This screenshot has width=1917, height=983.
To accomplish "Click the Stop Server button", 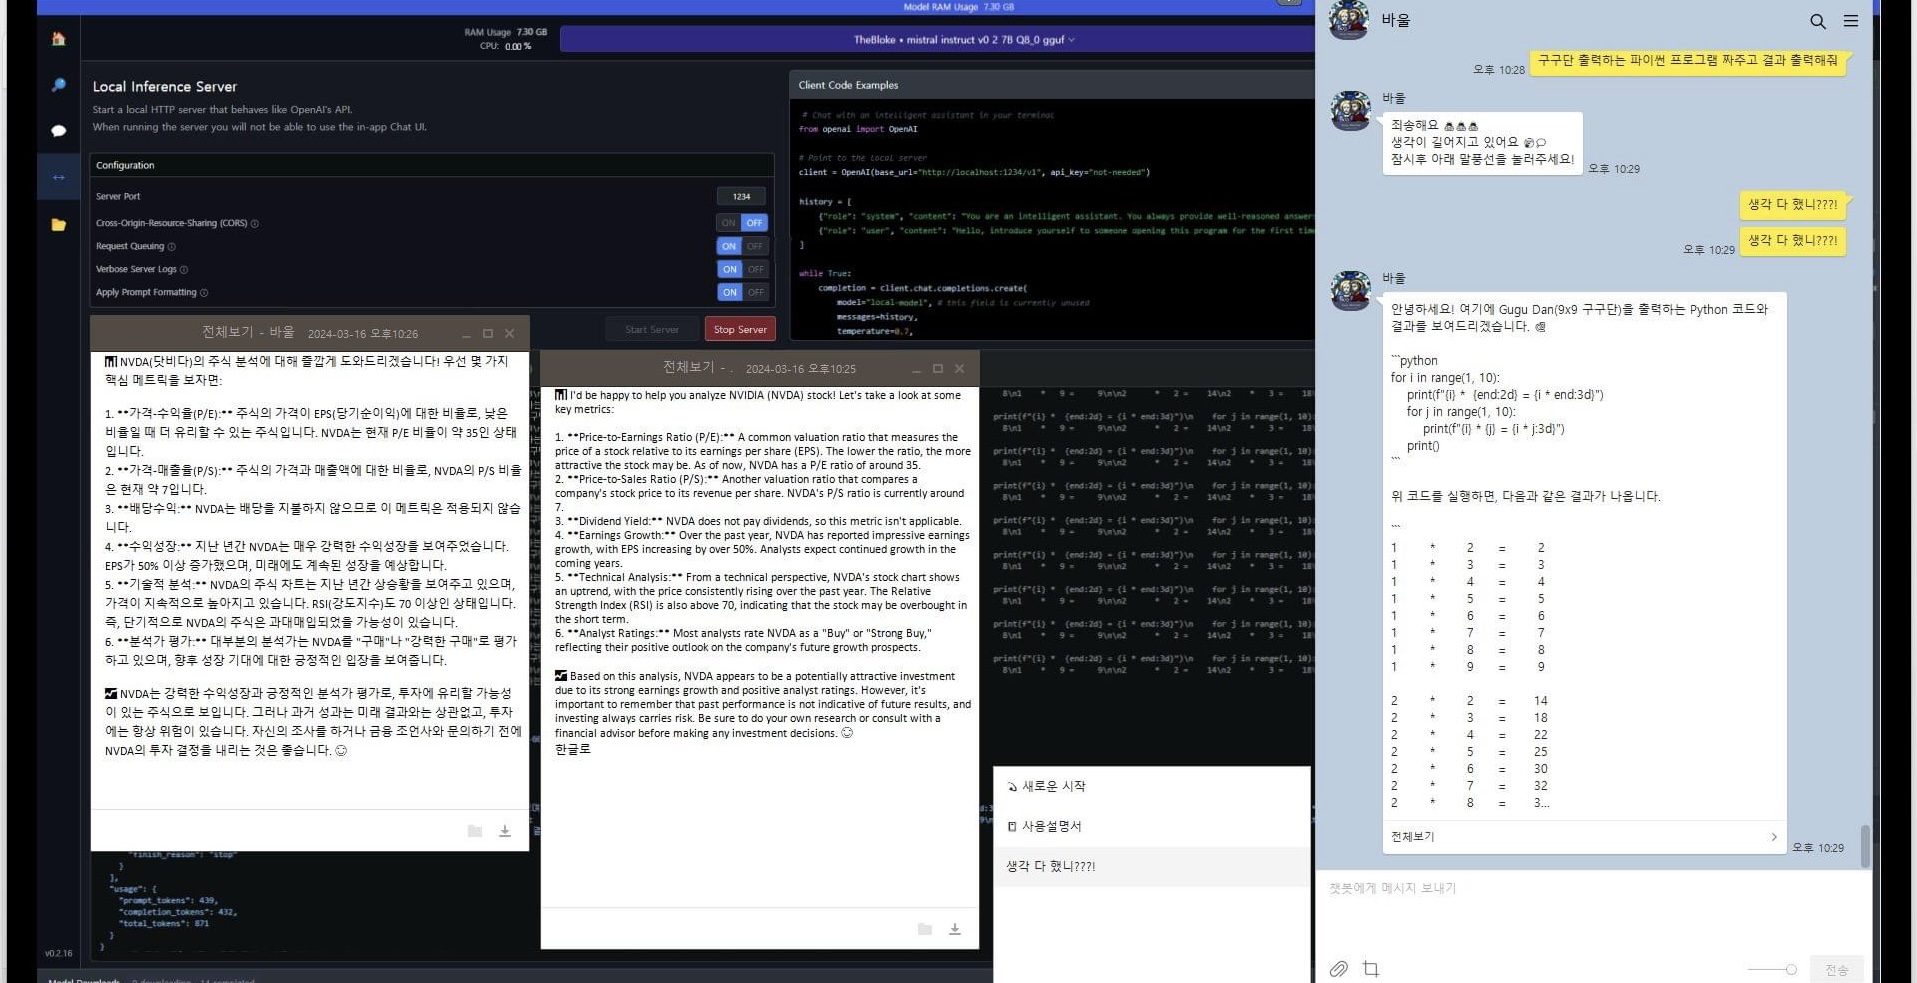I will (740, 329).
